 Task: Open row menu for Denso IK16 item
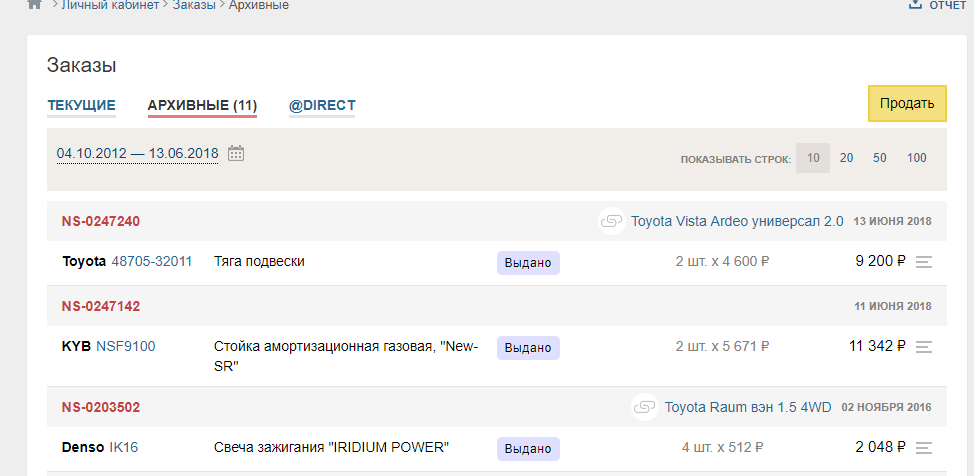pos(924,448)
